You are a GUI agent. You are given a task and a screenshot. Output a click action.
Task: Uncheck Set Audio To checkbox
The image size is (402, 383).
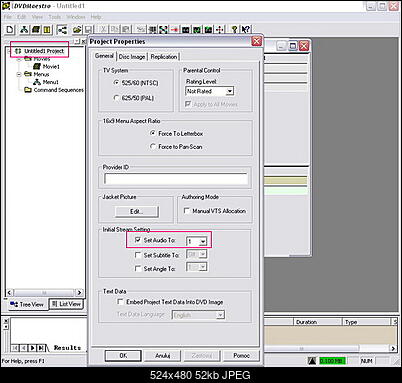tap(138, 240)
